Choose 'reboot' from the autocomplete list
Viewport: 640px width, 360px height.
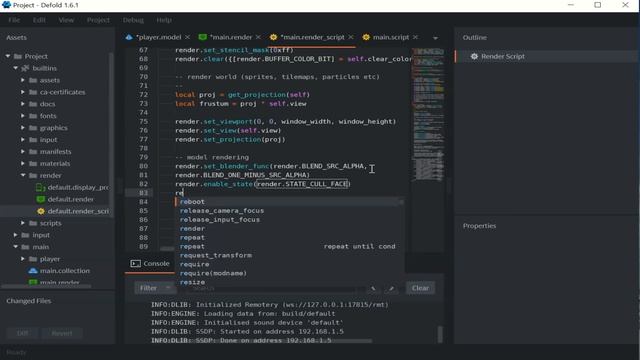click(289, 202)
